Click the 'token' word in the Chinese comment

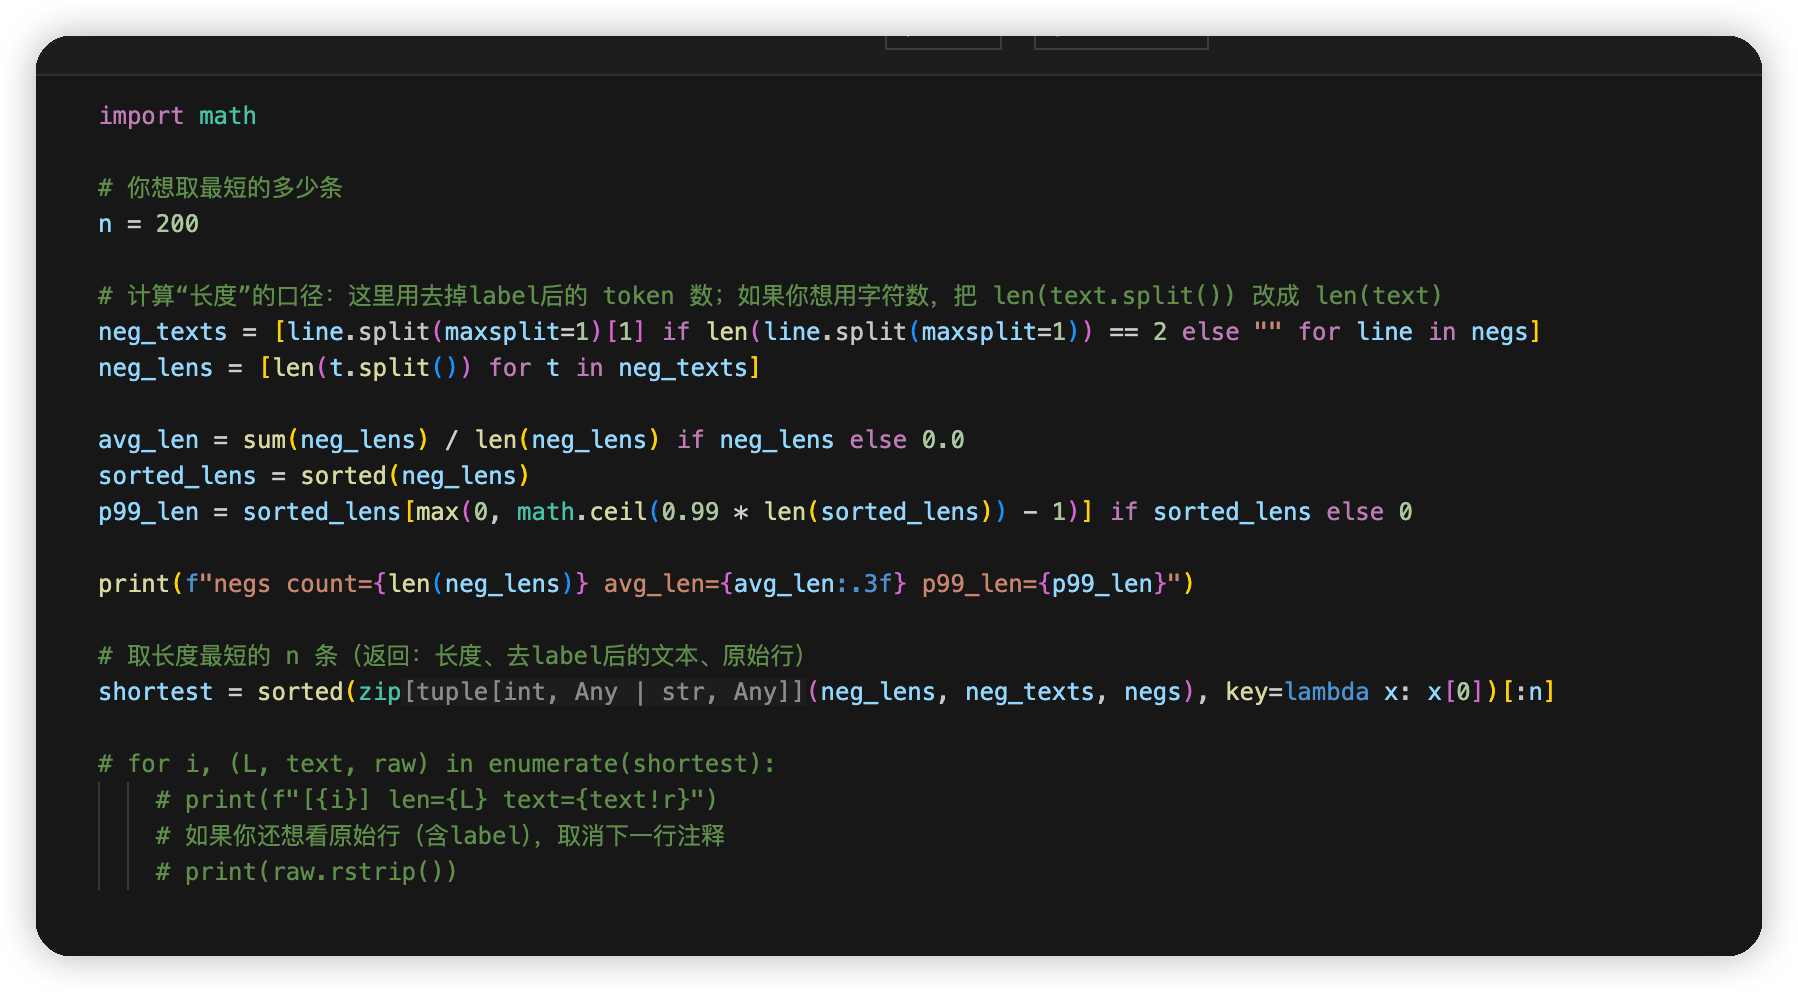coord(638,296)
